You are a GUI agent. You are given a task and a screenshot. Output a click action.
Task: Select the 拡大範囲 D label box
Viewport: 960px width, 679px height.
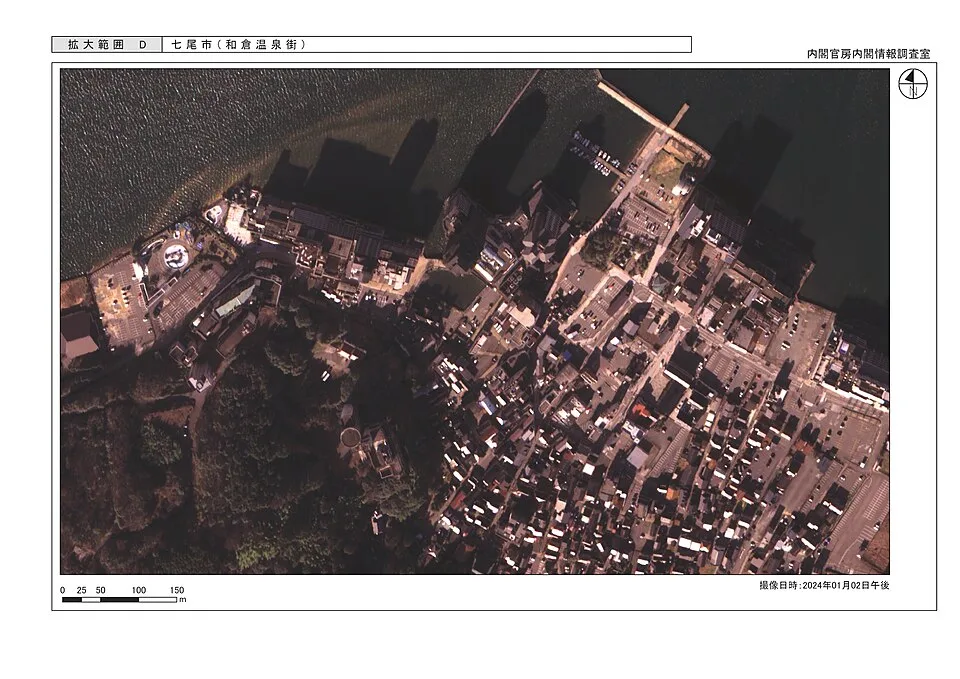[107, 45]
